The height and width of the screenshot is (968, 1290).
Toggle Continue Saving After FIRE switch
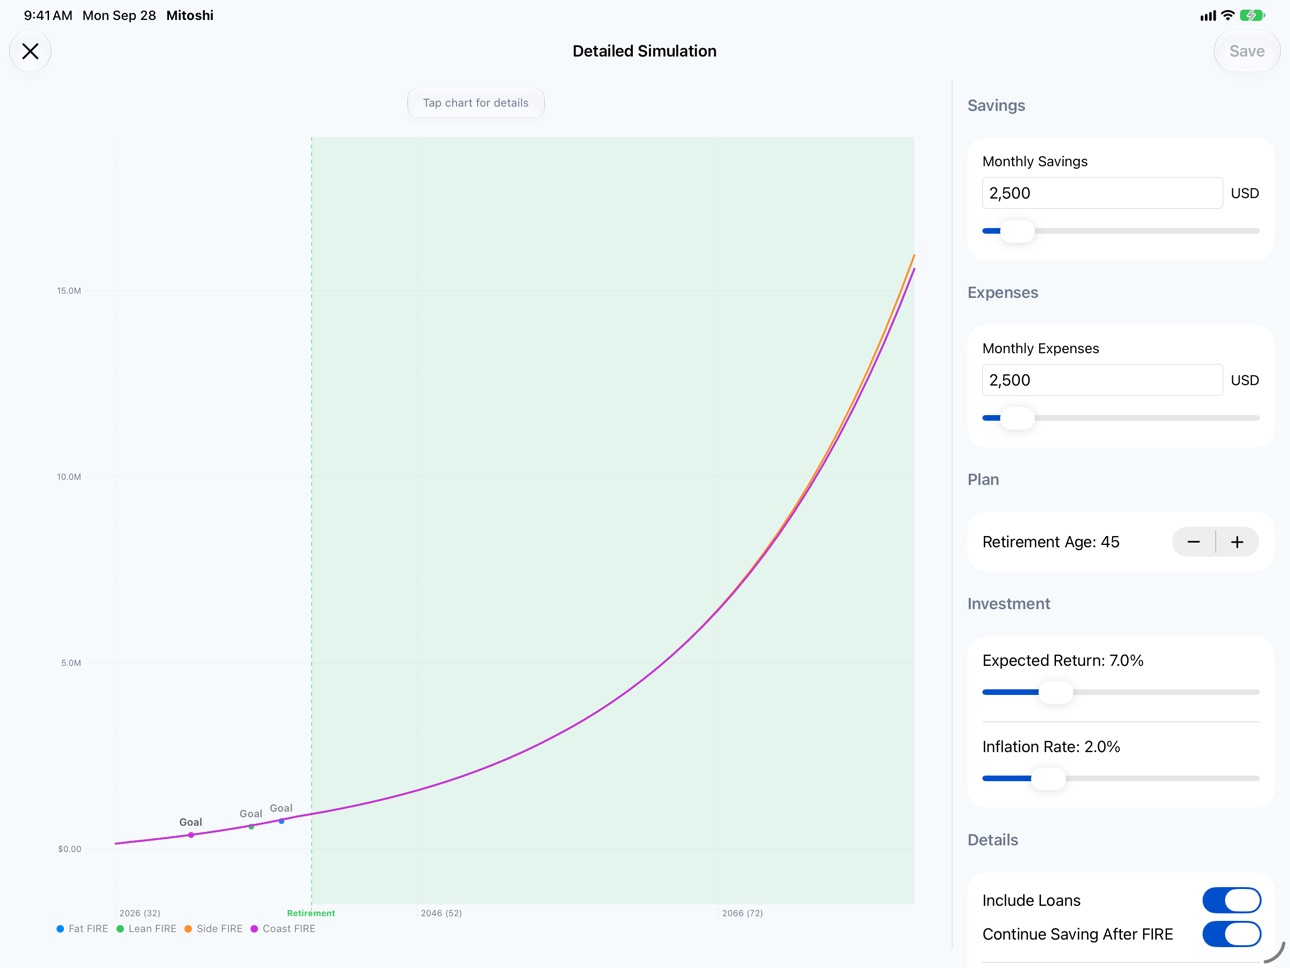coord(1231,934)
